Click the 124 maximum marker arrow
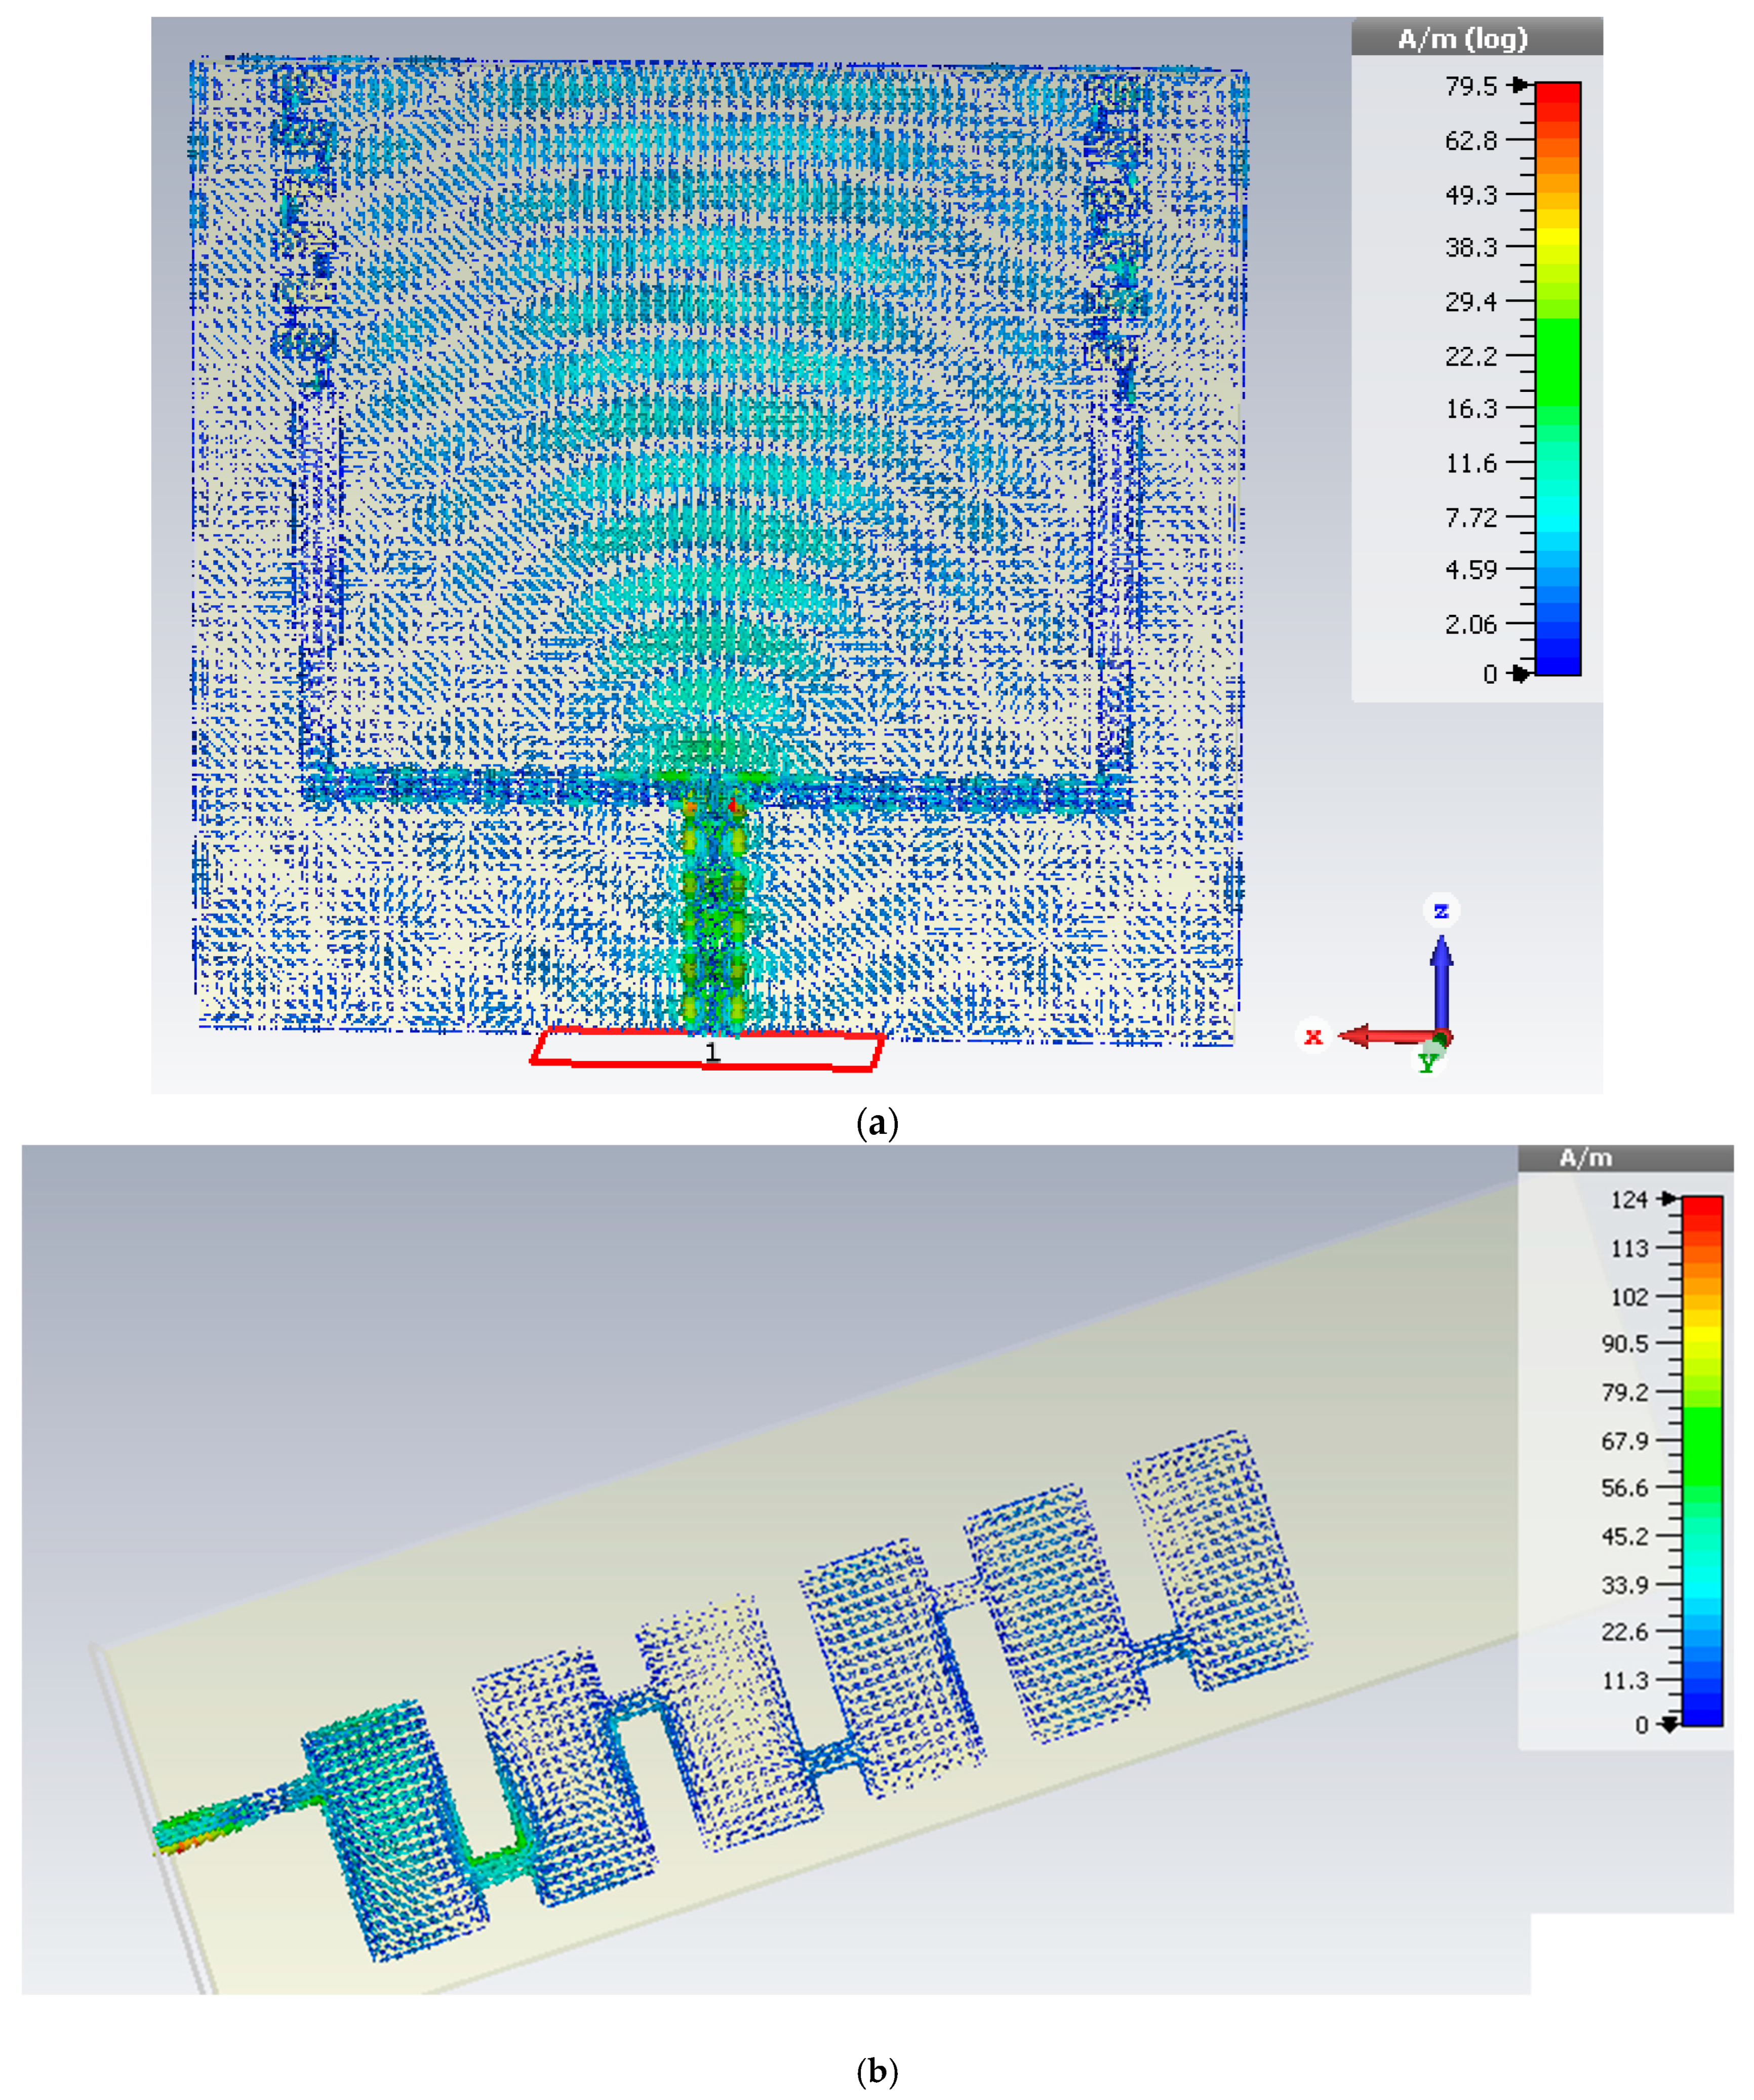The image size is (1754, 2100). [x=1669, y=1198]
